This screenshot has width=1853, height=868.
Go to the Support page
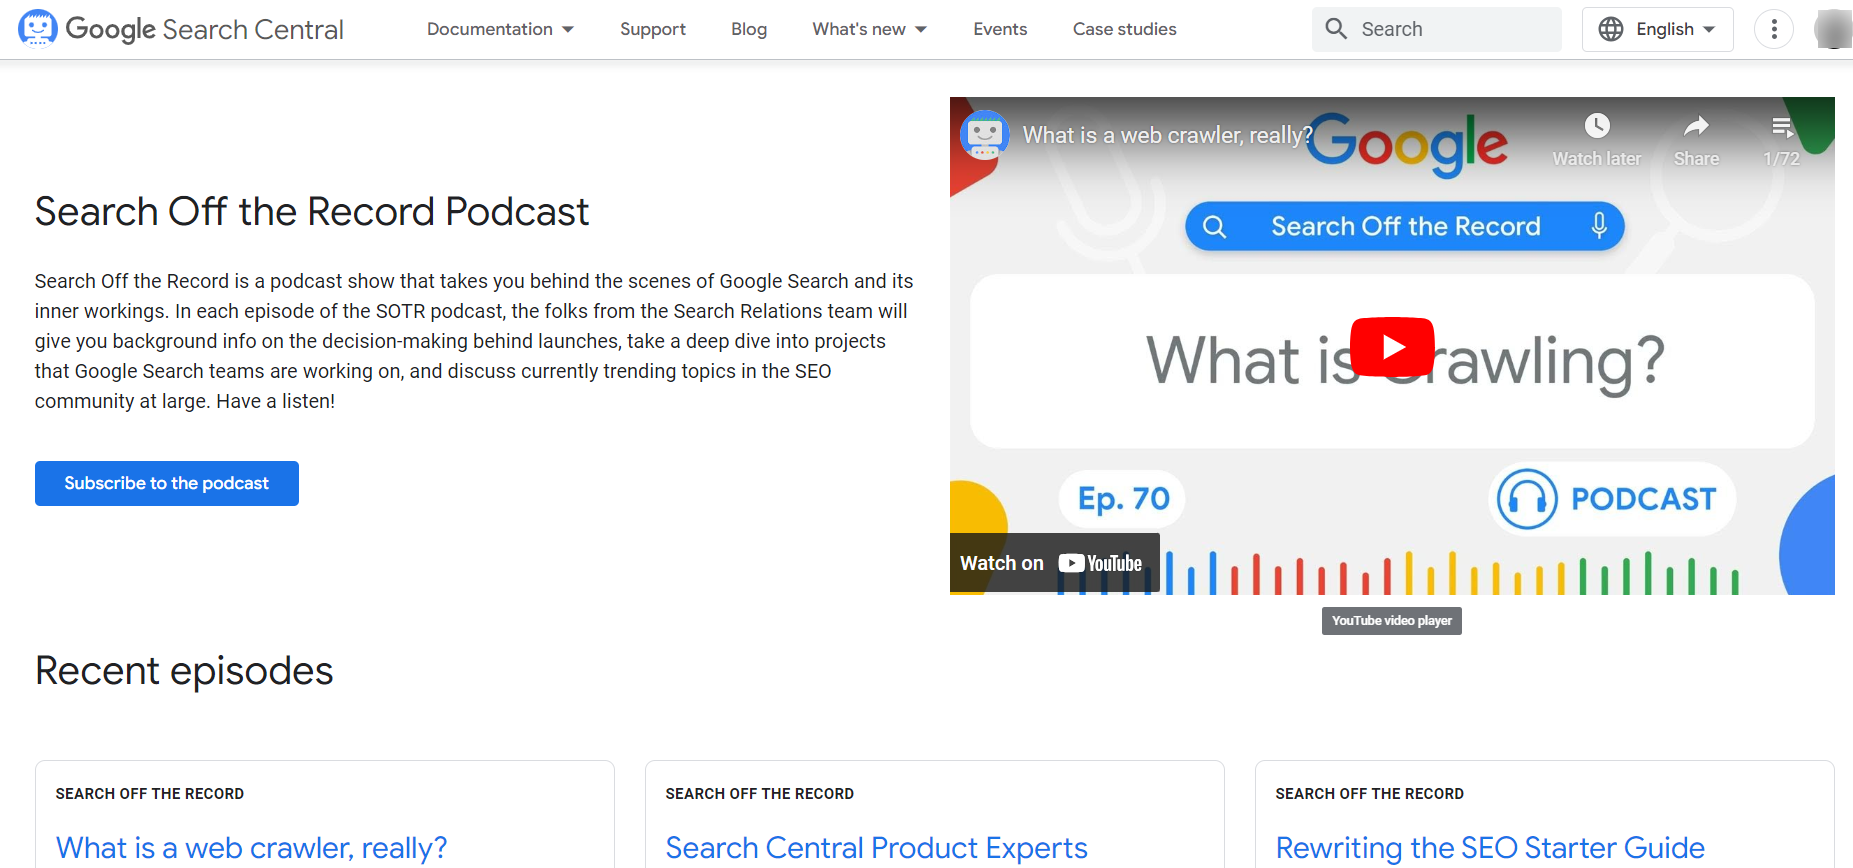tap(652, 29)
